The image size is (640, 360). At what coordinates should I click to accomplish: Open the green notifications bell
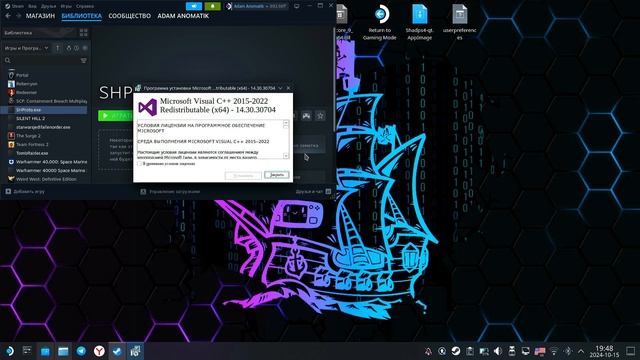point(212,6)
